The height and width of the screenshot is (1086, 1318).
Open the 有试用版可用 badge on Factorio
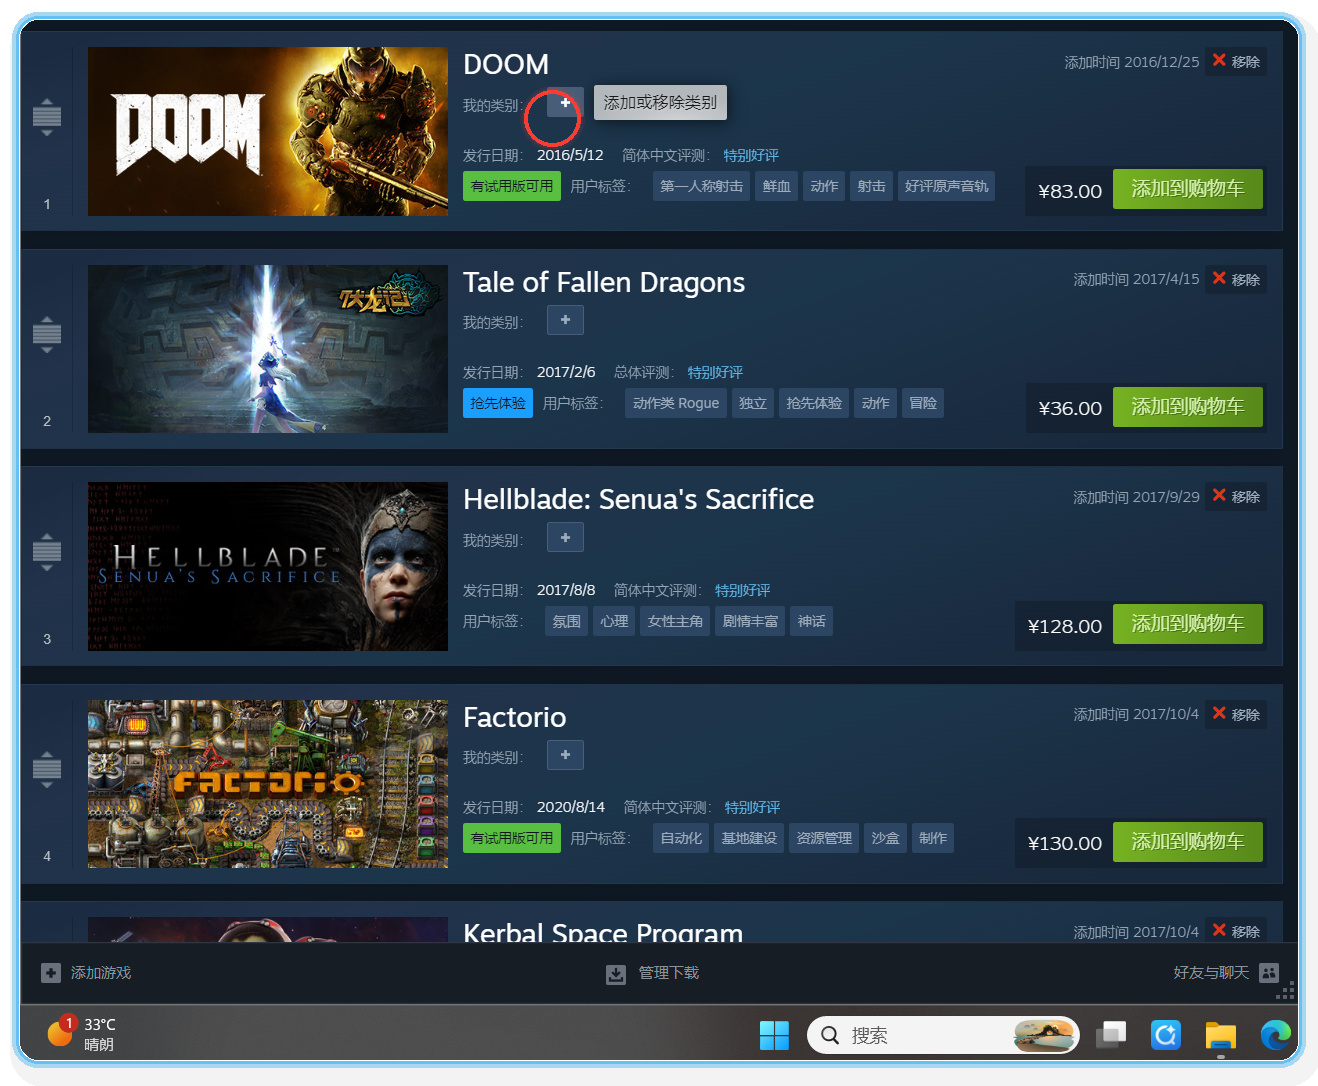click(x=512, y=838)
